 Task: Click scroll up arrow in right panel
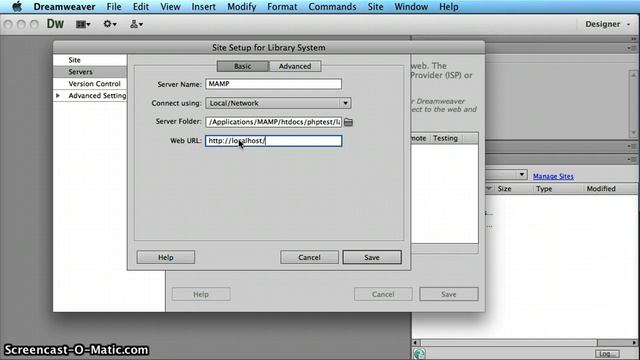(x=633, y=75)
